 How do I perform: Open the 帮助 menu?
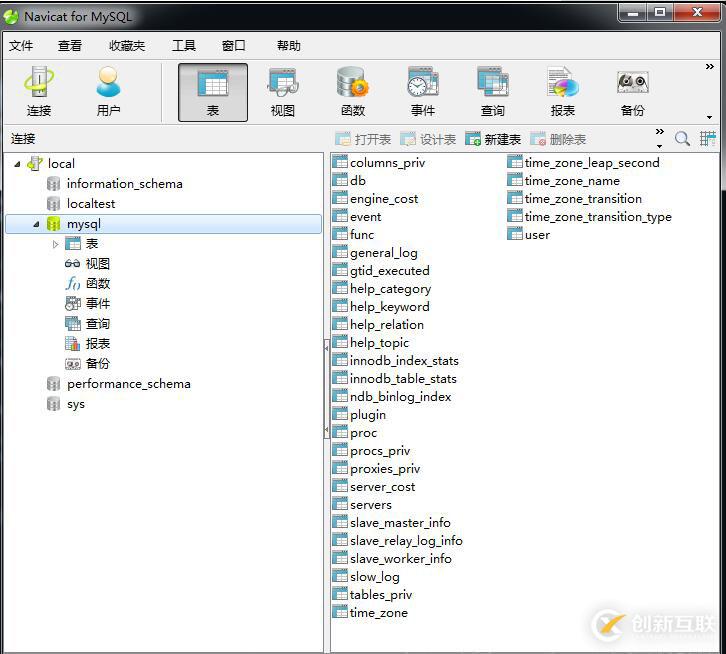pyautogui.click(x=288, y=45)
